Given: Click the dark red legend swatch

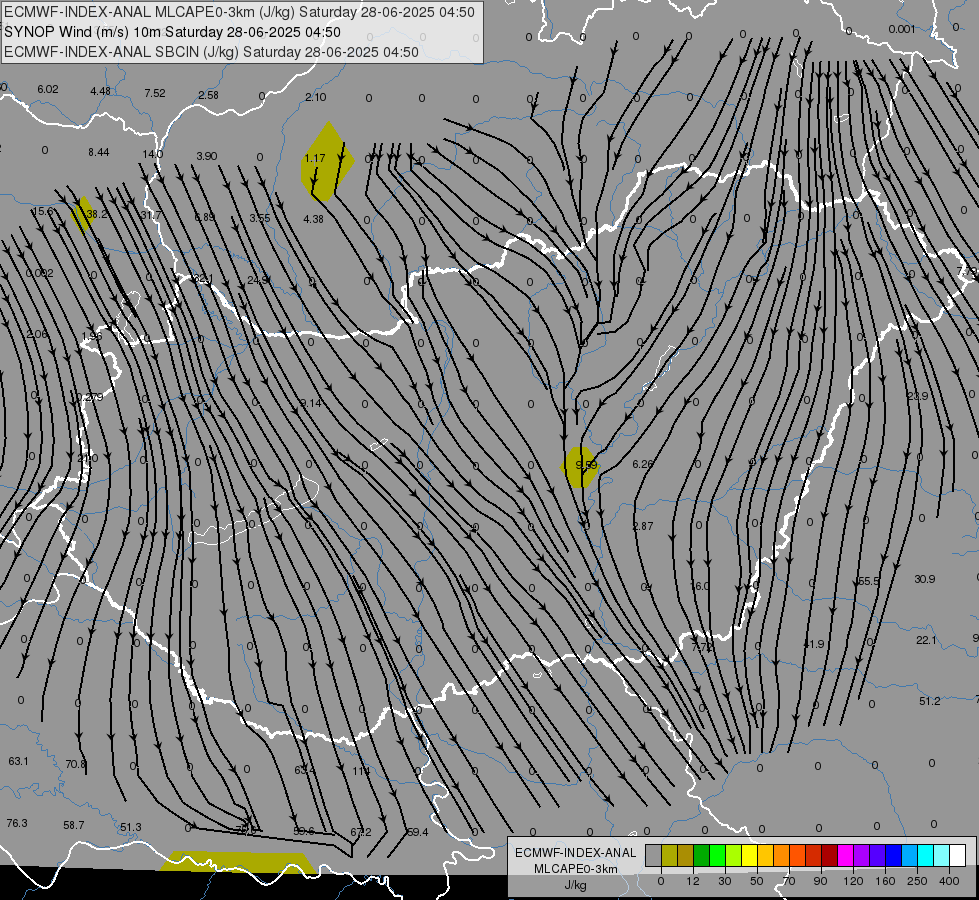Looking at the screenshot, I should (829, 855).
